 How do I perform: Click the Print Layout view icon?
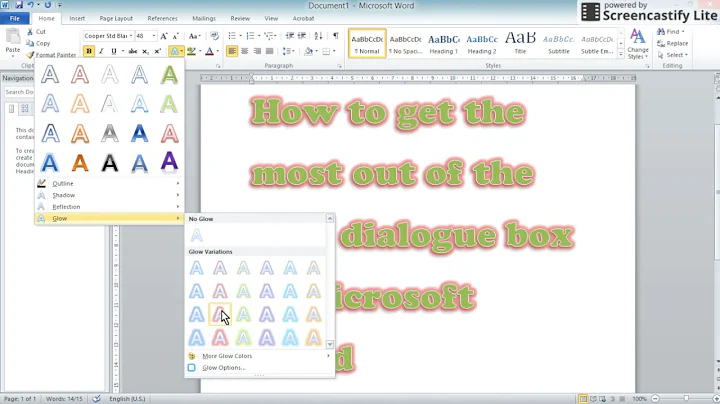pos(583,399)
